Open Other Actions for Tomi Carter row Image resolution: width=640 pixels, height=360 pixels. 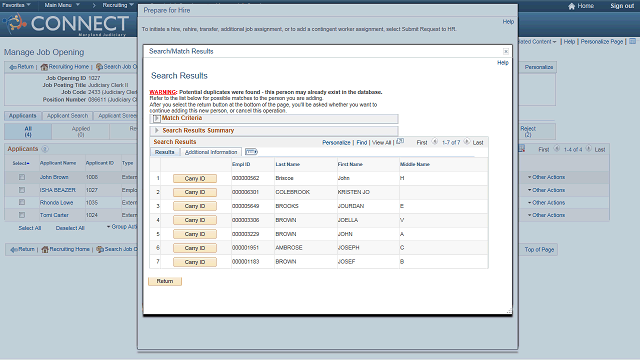(547, 215)
